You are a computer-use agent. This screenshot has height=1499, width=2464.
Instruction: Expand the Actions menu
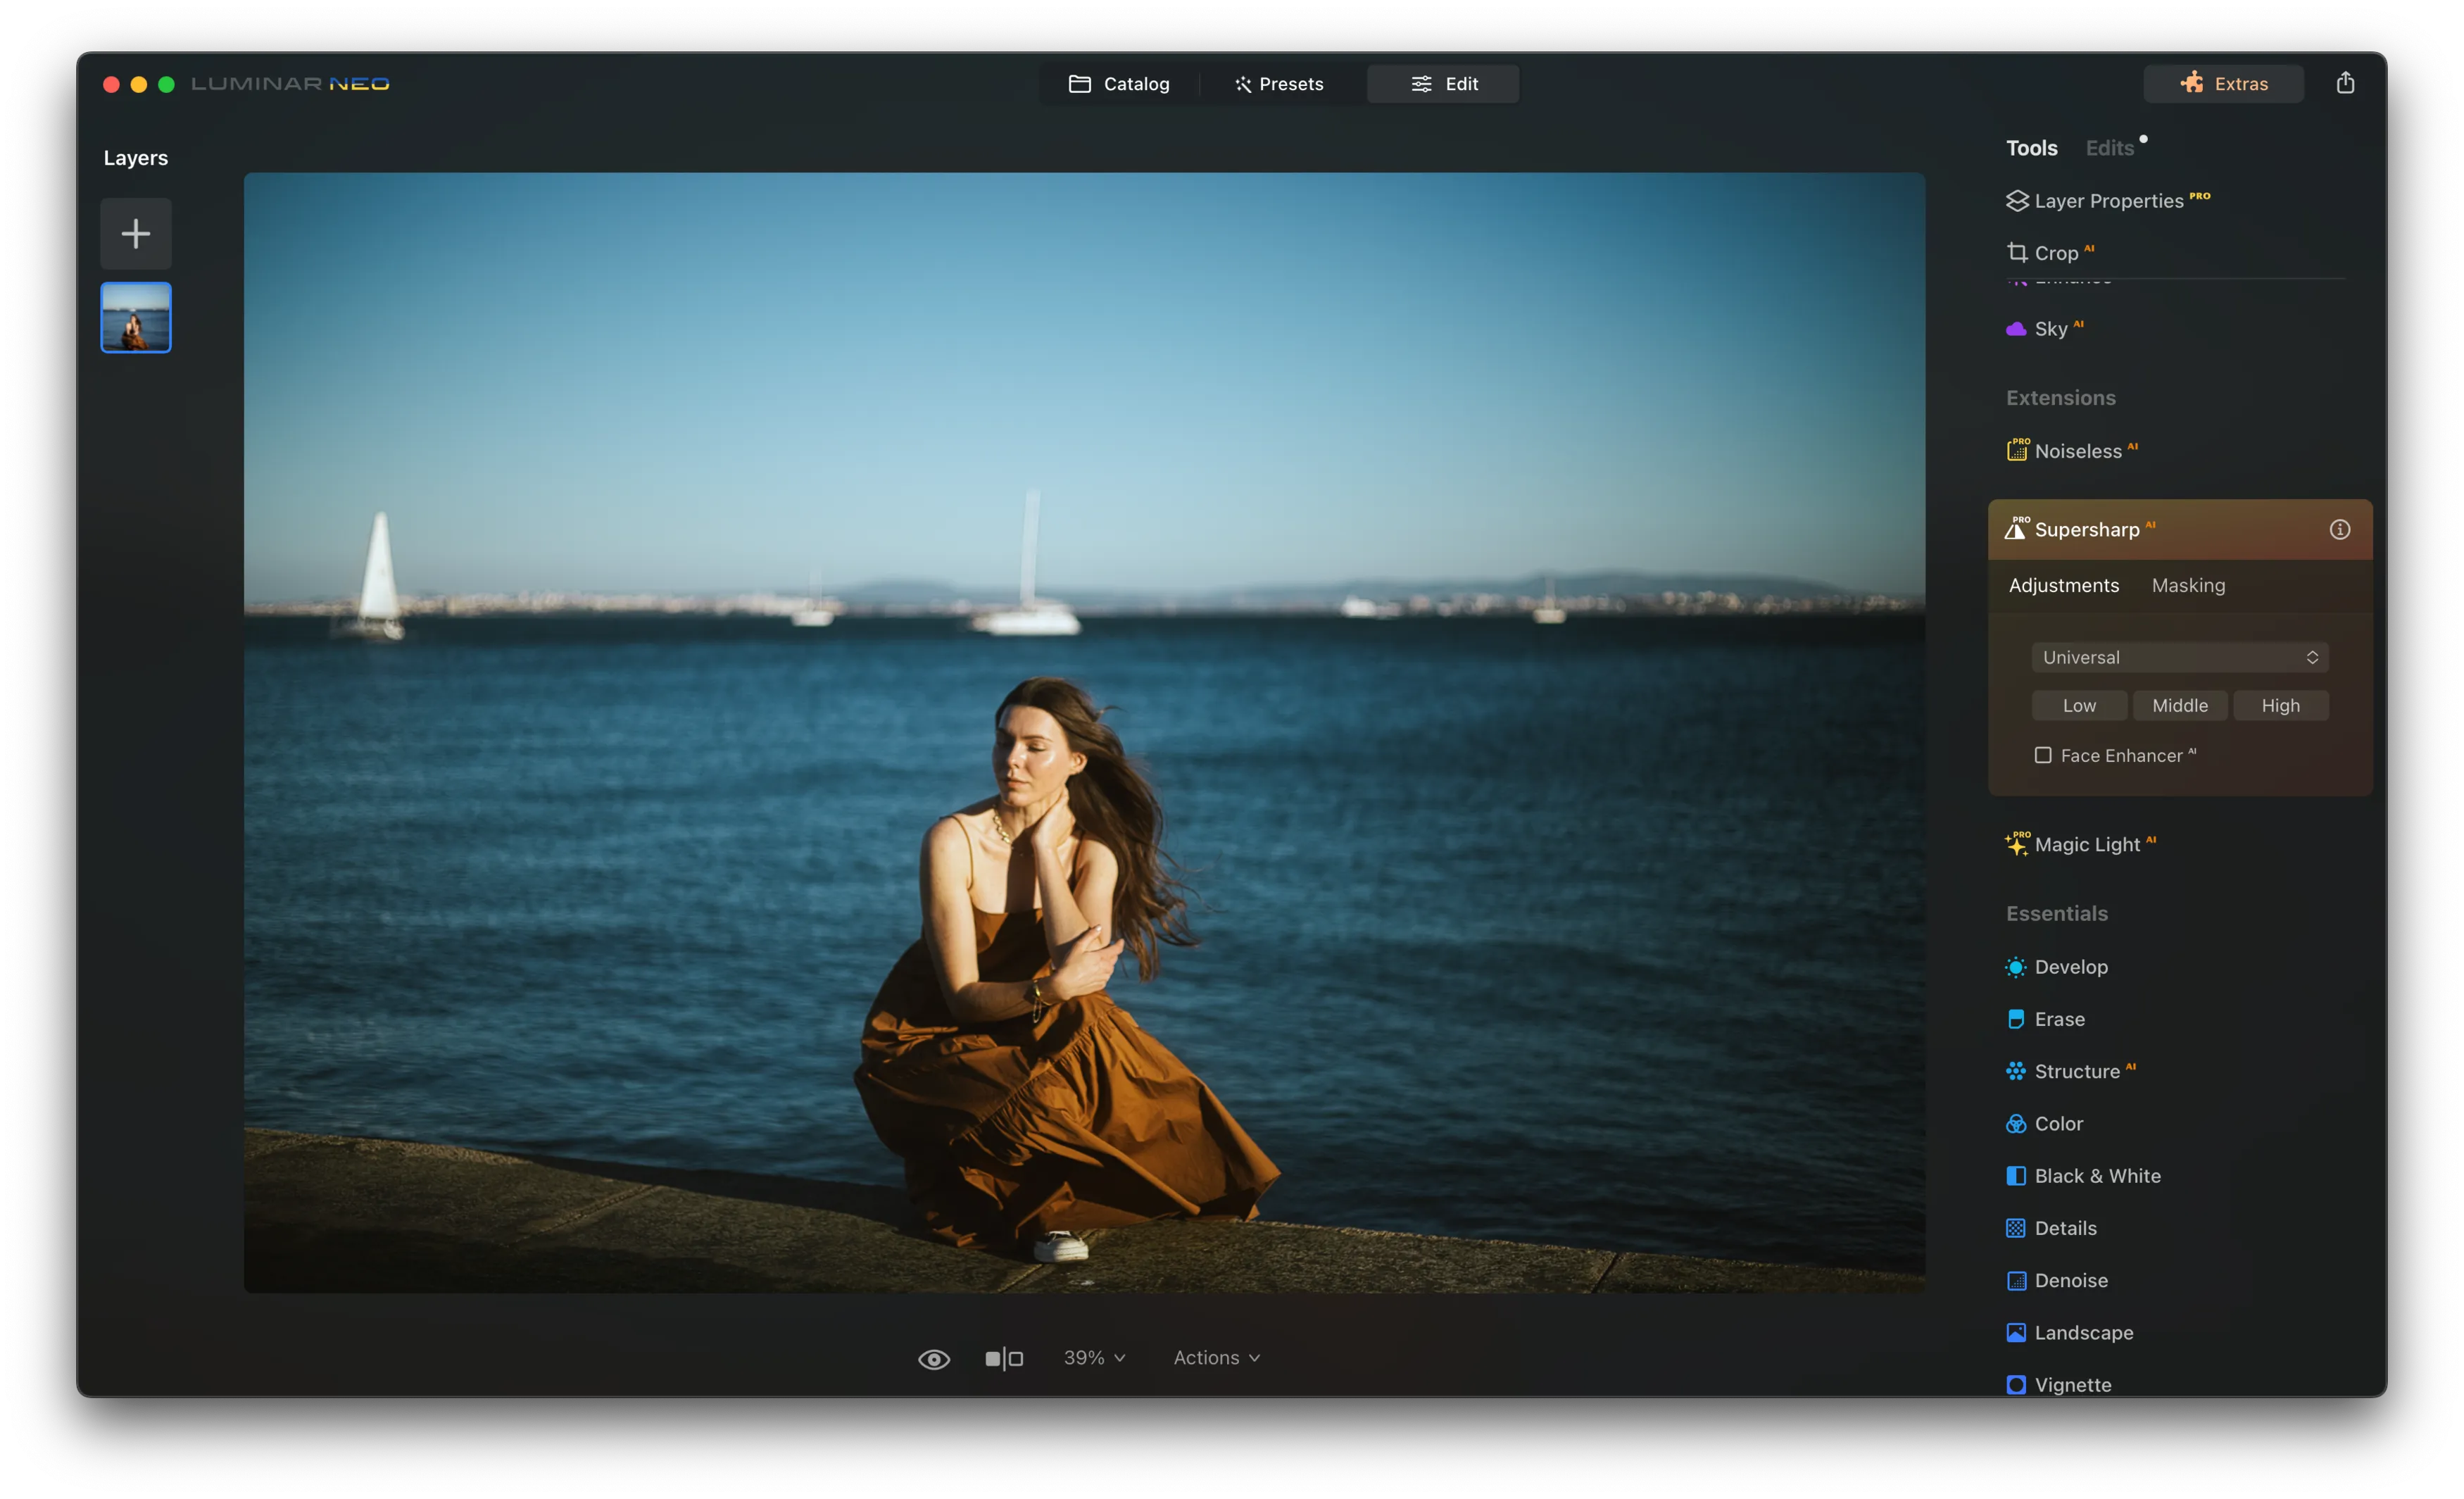click(1215, 1358)
